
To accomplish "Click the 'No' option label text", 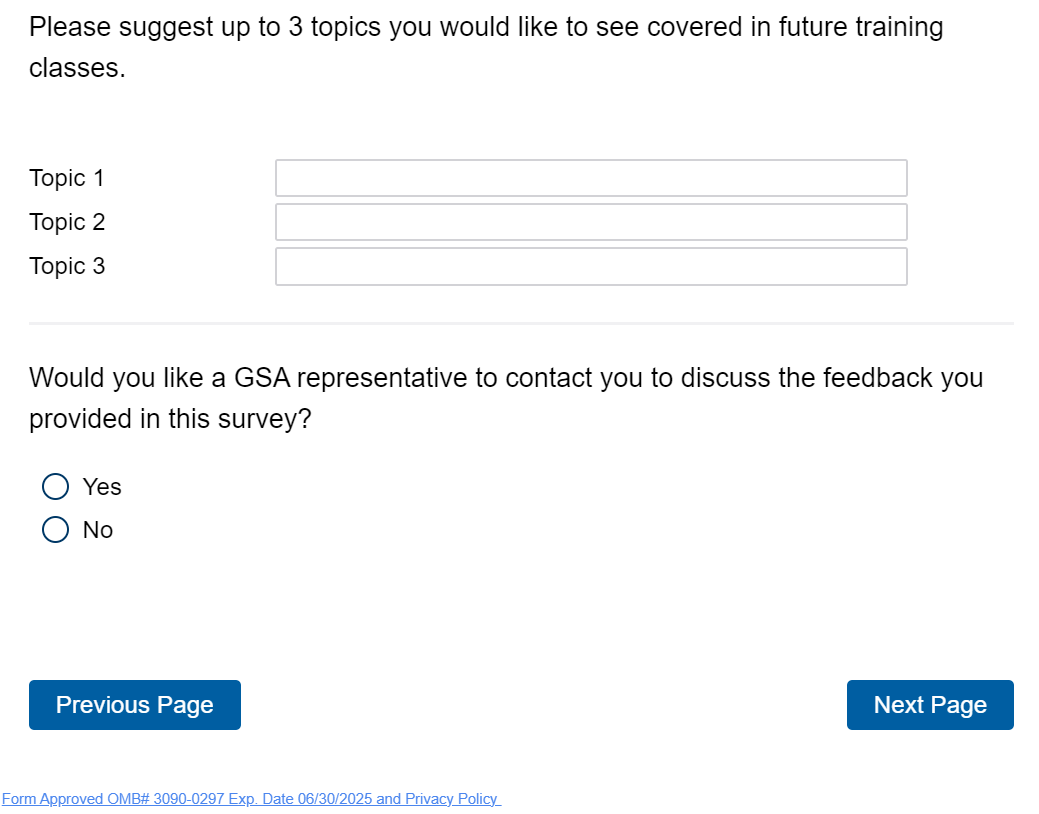I will [x=98, y=530].
